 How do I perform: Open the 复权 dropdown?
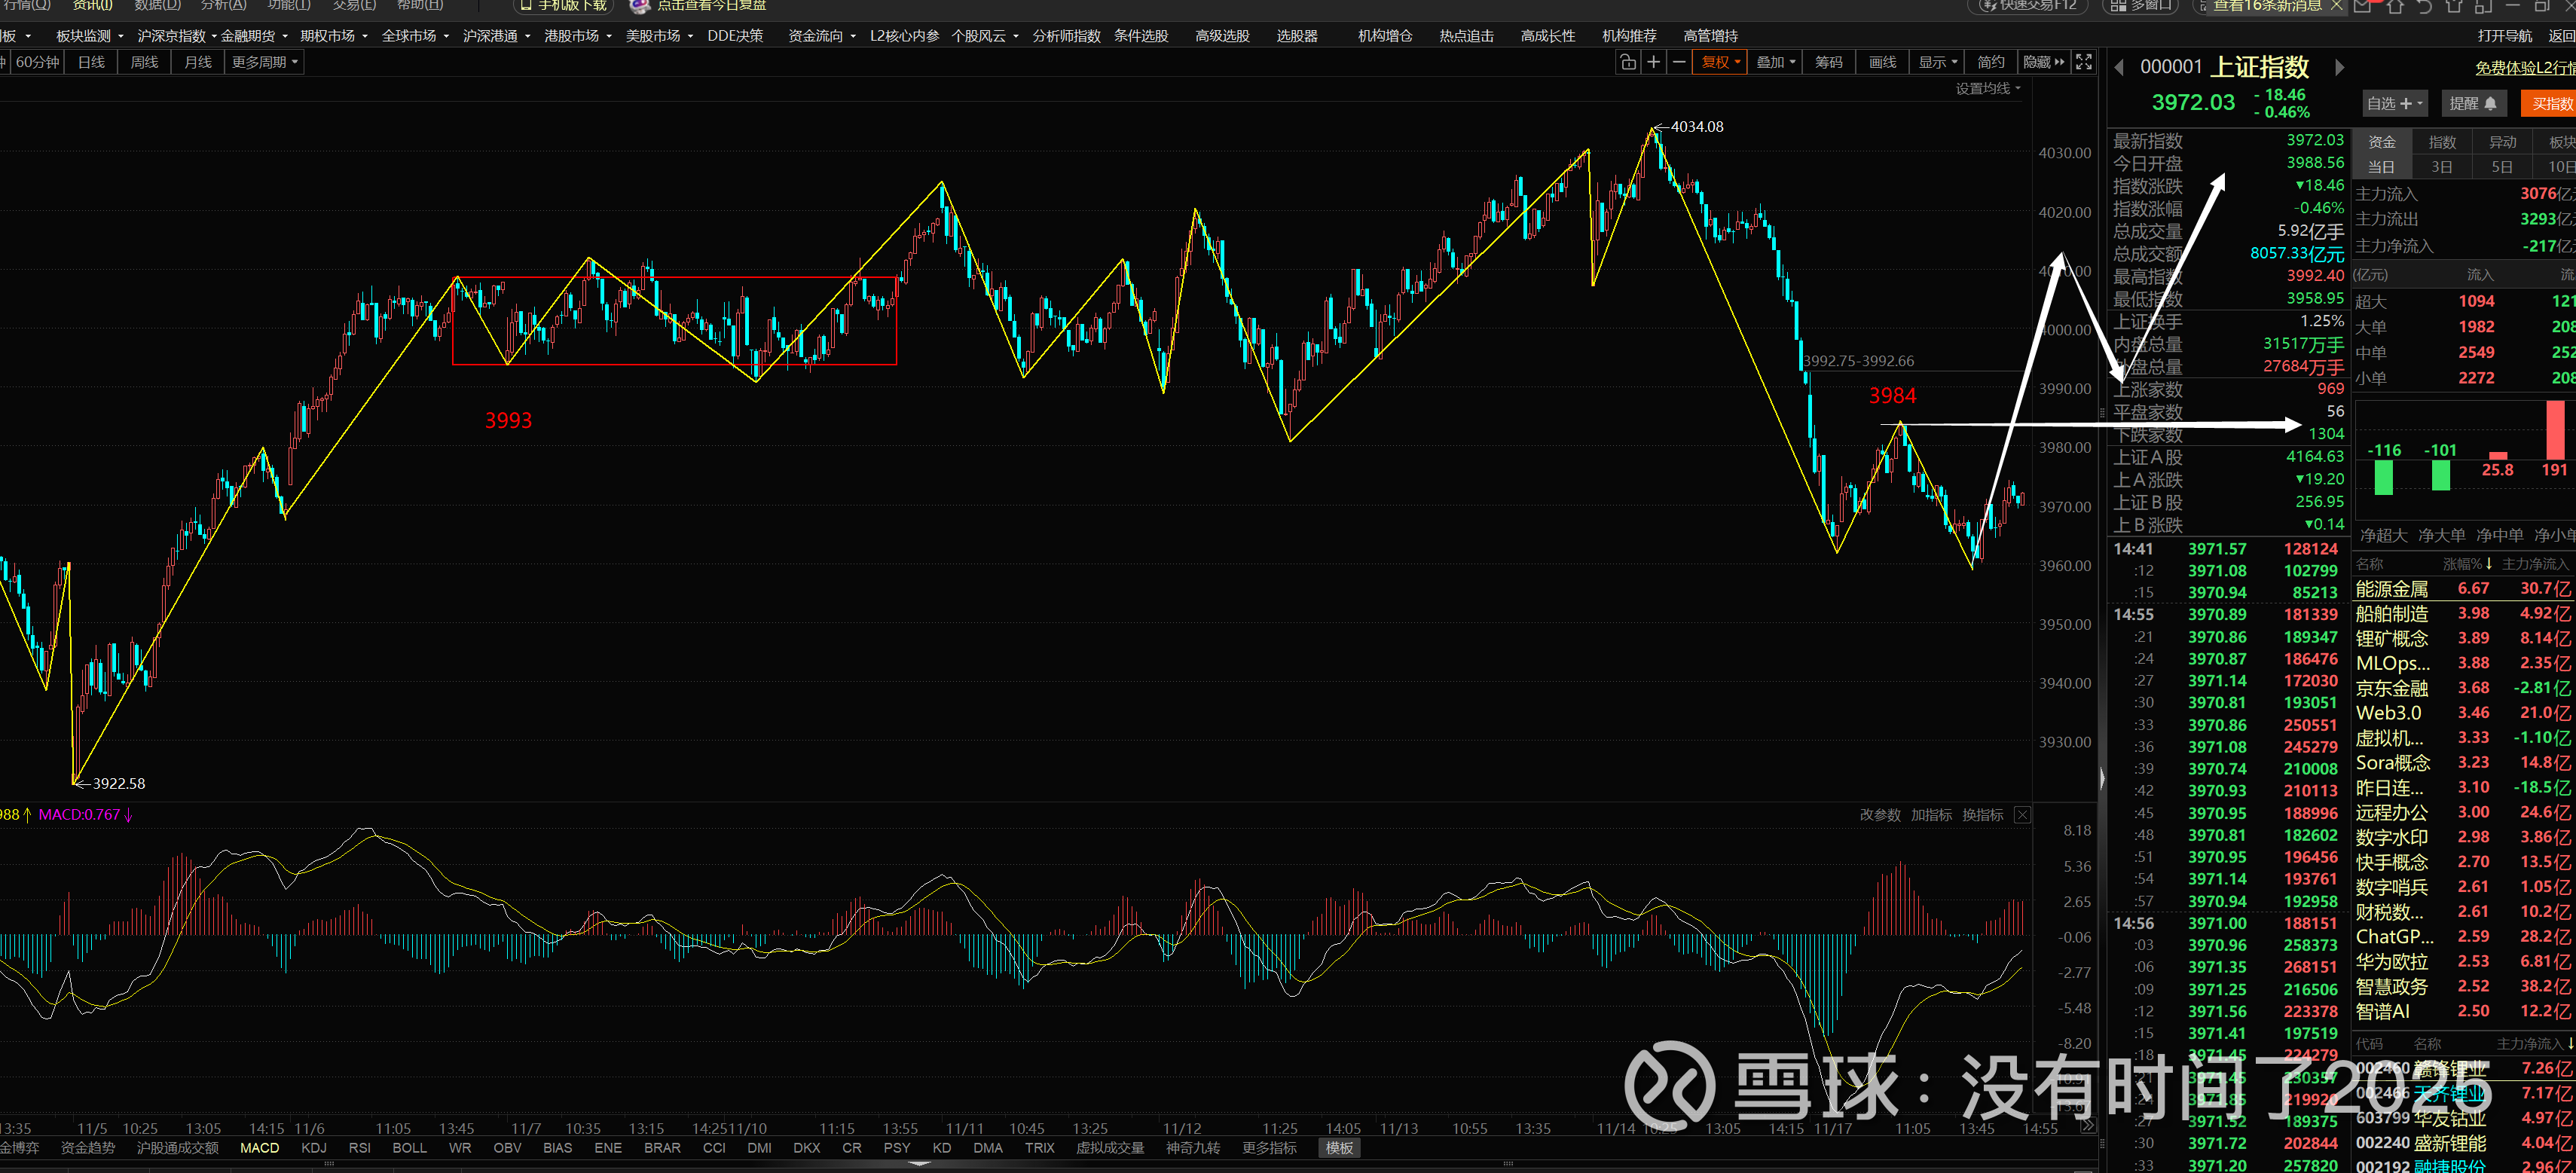1721,62
